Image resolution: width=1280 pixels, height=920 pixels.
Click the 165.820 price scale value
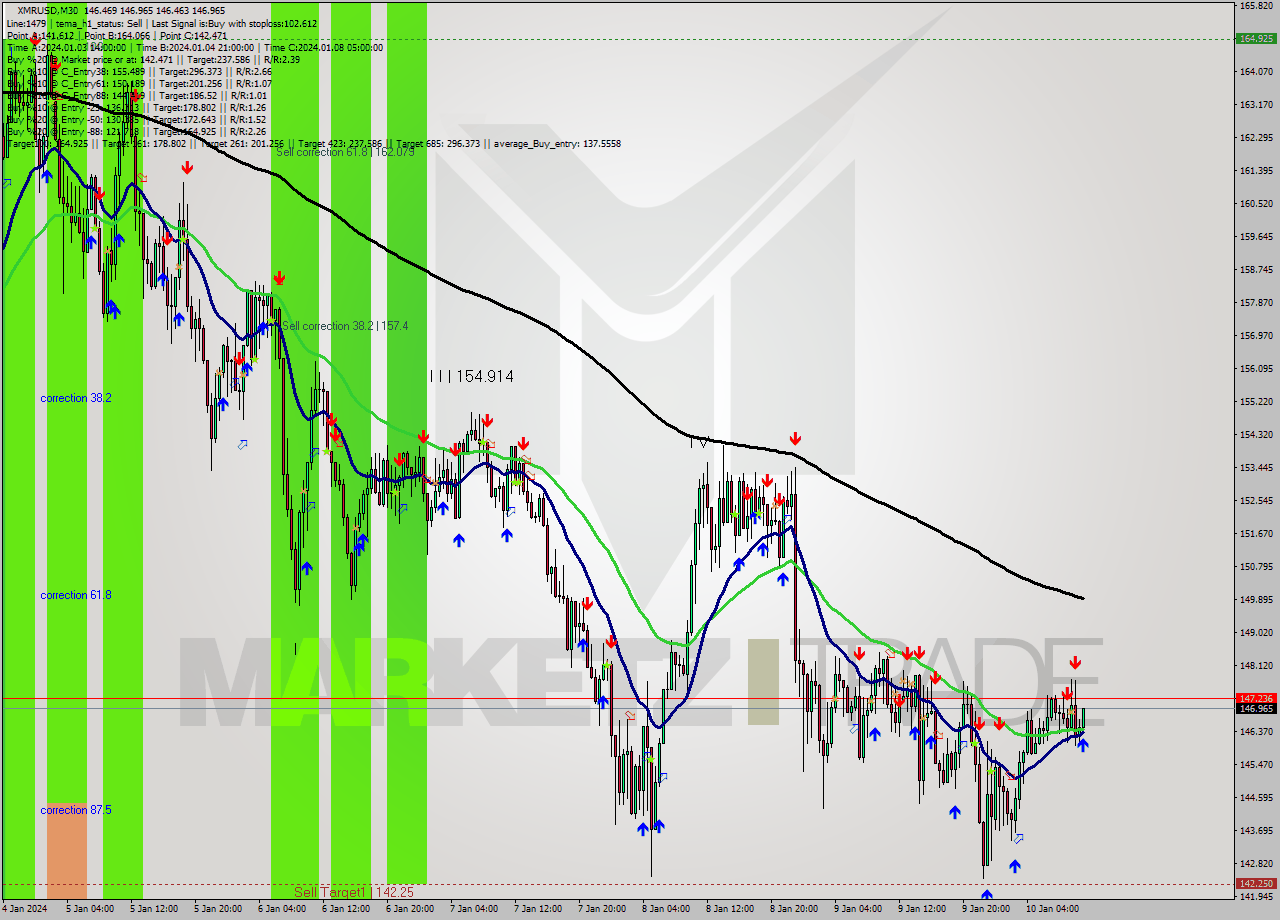point(1255,6)
